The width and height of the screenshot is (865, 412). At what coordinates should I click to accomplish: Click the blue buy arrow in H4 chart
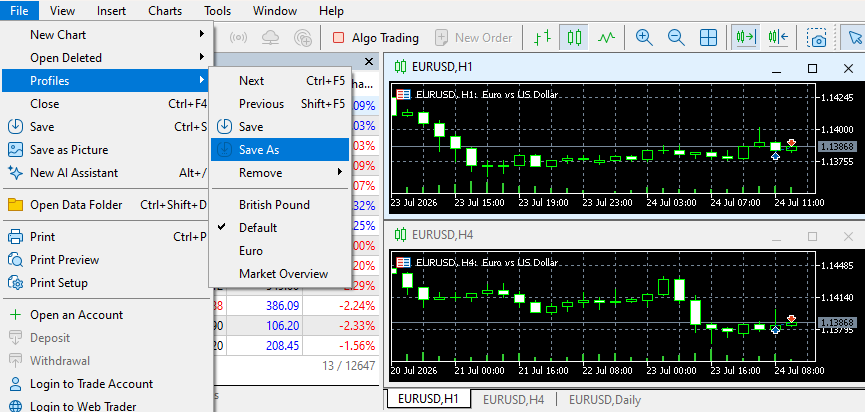[x=775, y=330]
